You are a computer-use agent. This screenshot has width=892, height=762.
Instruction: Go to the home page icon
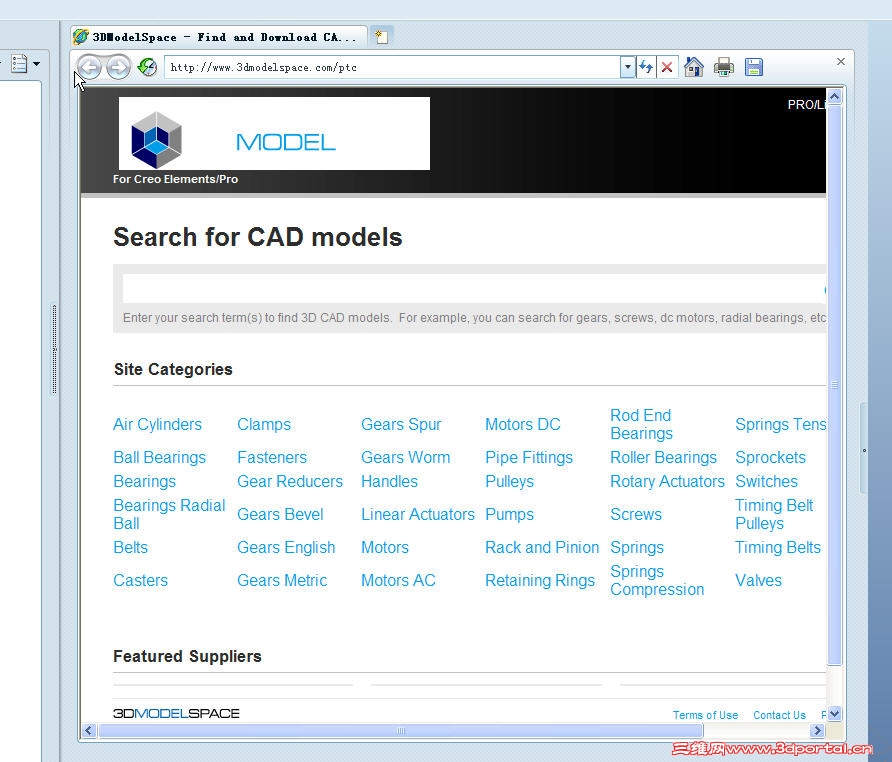693,67
